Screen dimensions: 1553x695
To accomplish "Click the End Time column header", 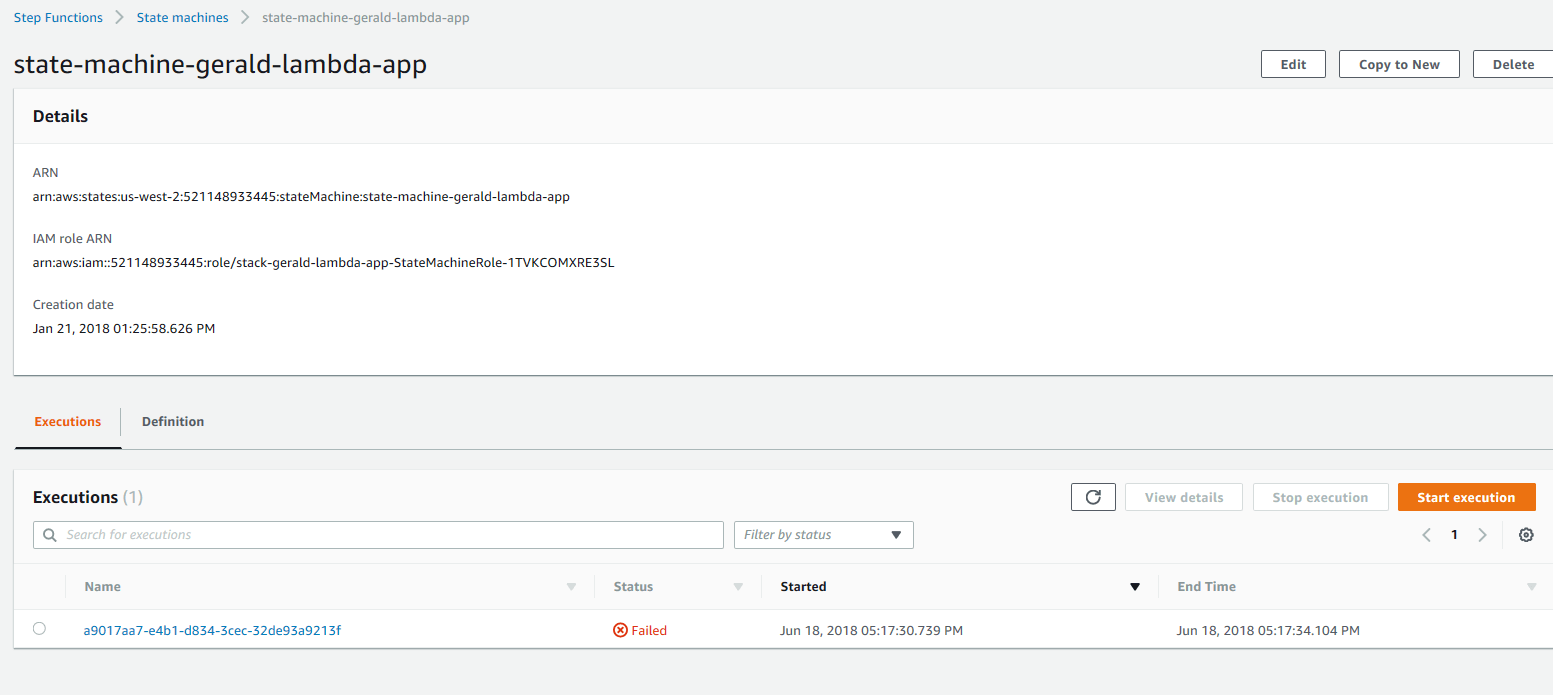I will [x=1206, y=587].
